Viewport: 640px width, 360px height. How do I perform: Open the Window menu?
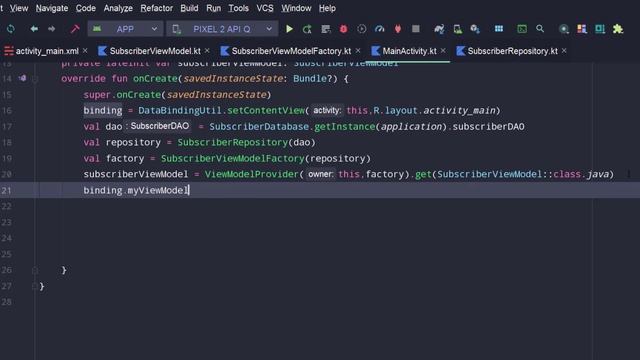point(296,8)
